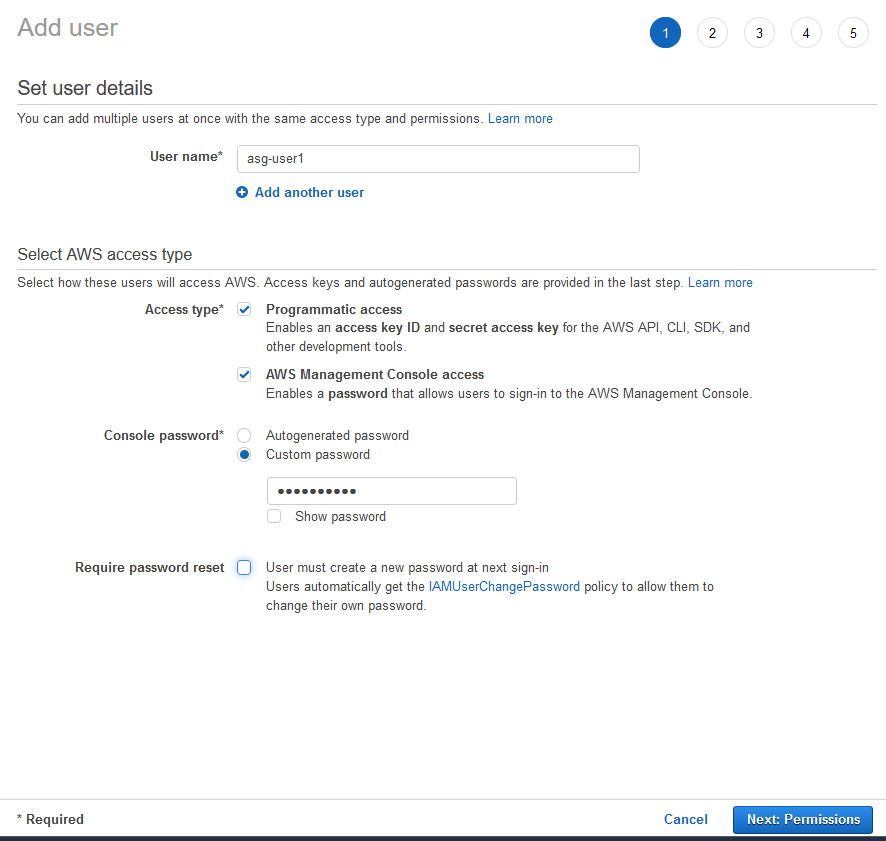Choose the Autogenerated password option
The image size is (886, 841).
click(x=244, y=436)
